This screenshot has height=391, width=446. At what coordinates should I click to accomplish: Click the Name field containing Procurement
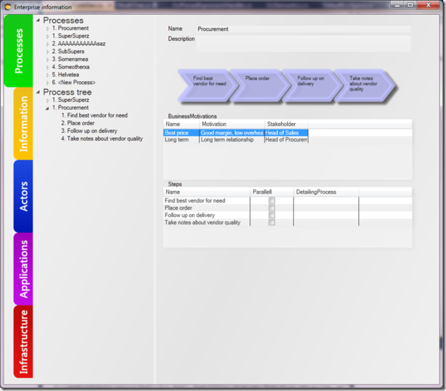pyautogui.click(x=303, y=29)
